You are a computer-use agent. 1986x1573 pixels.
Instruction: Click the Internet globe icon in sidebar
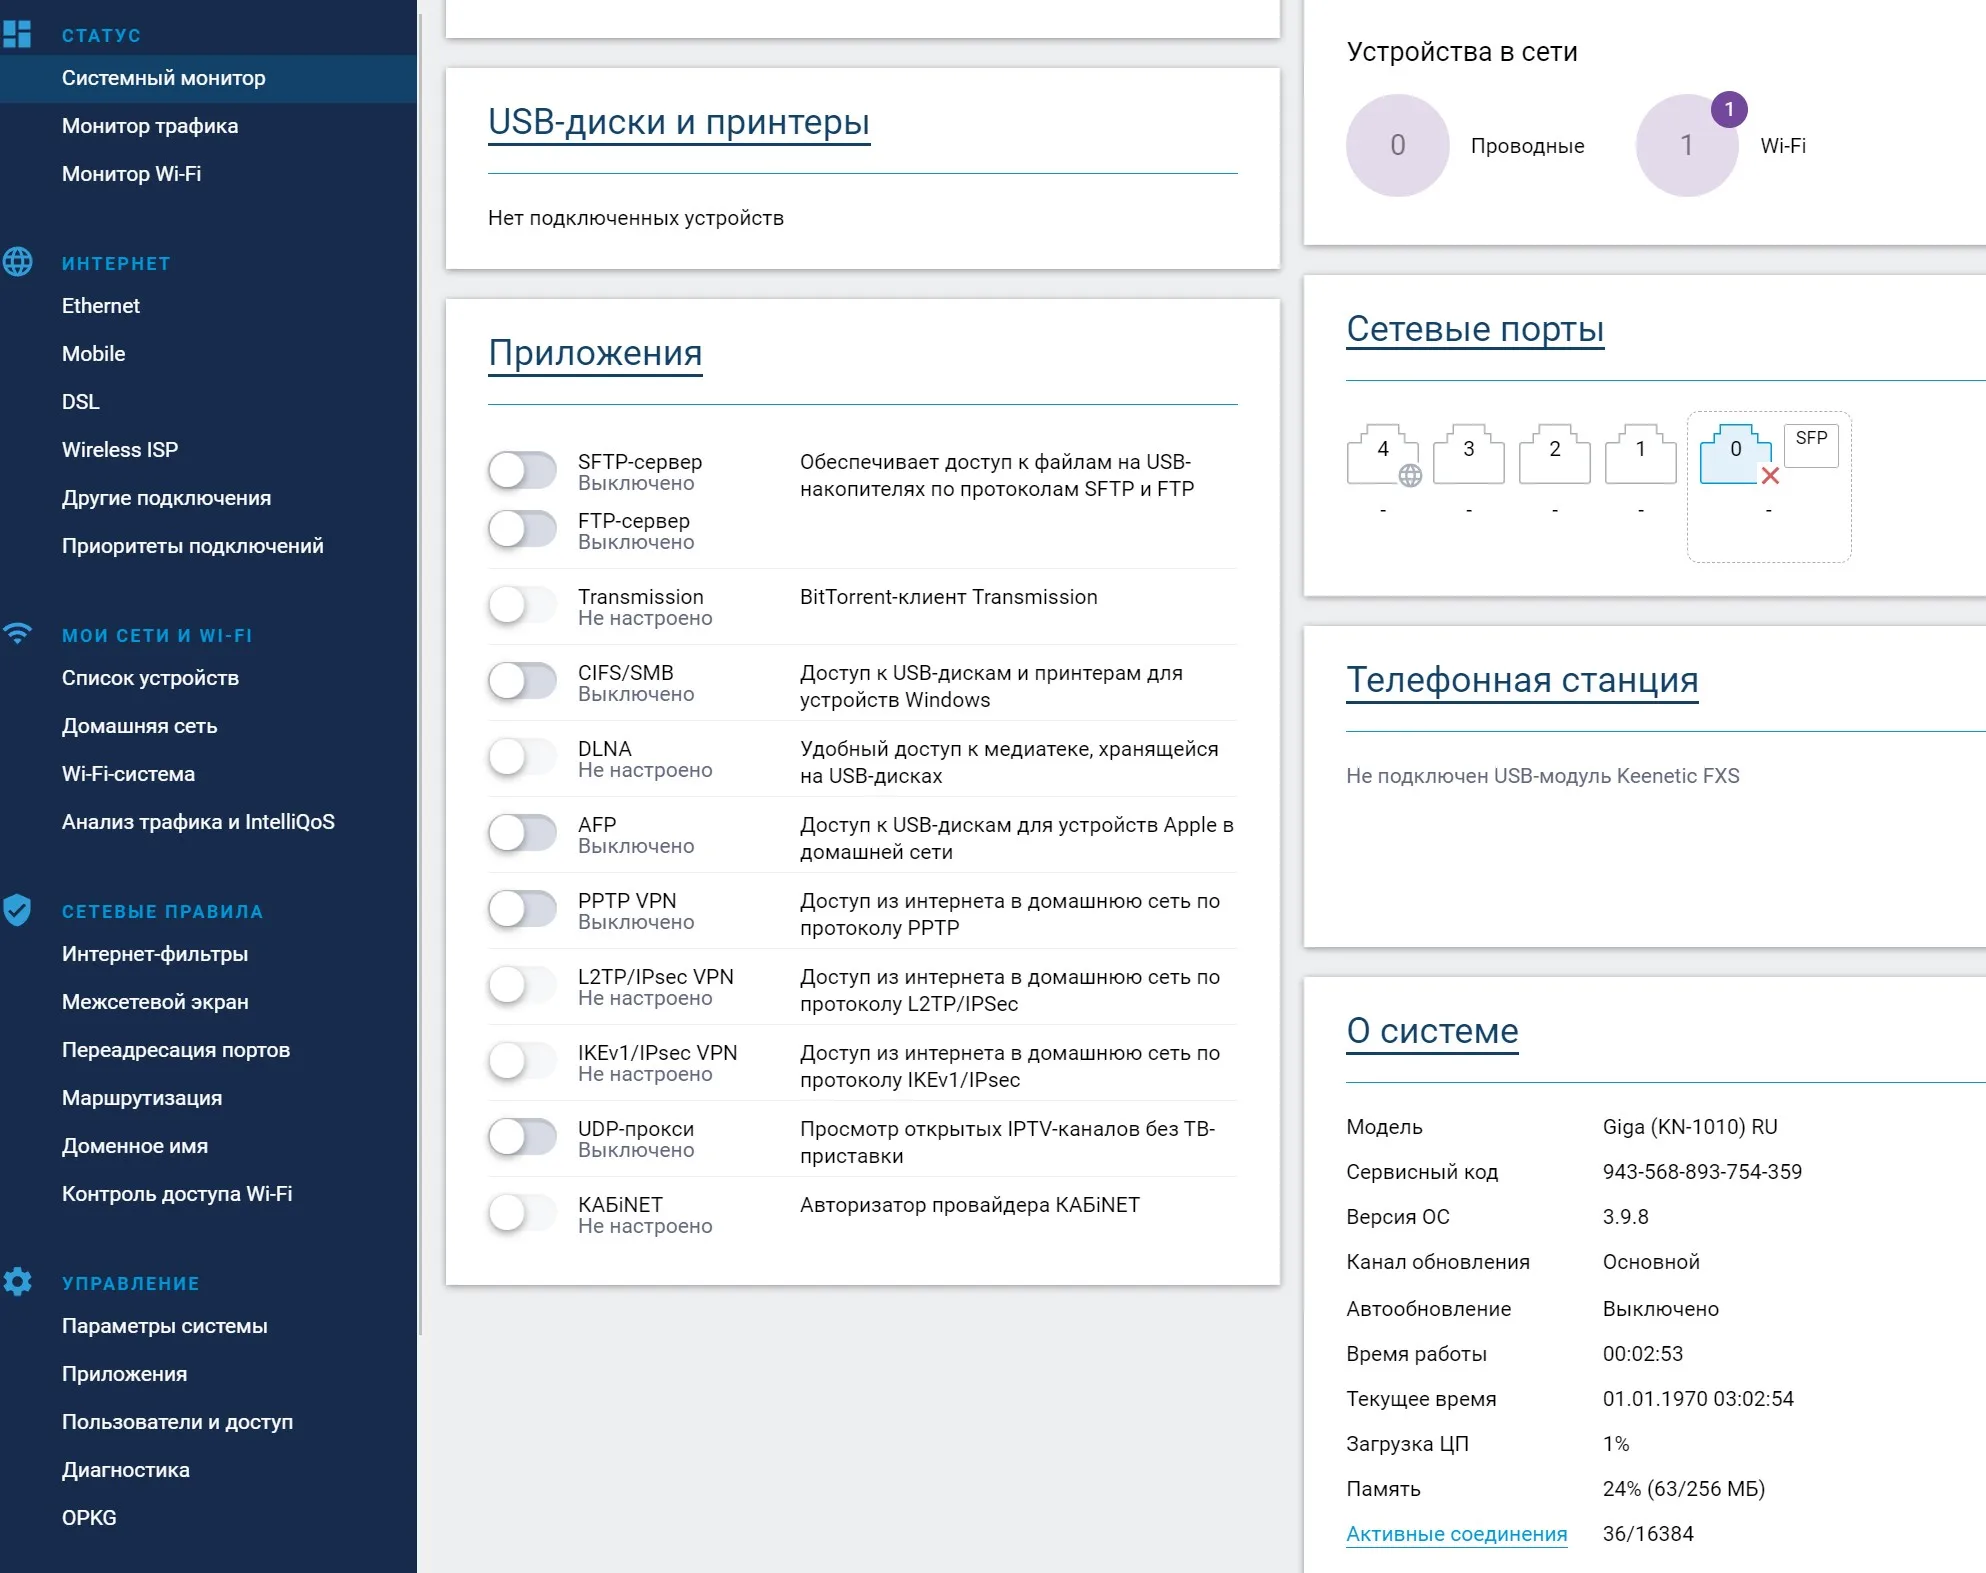click(18, 262)
